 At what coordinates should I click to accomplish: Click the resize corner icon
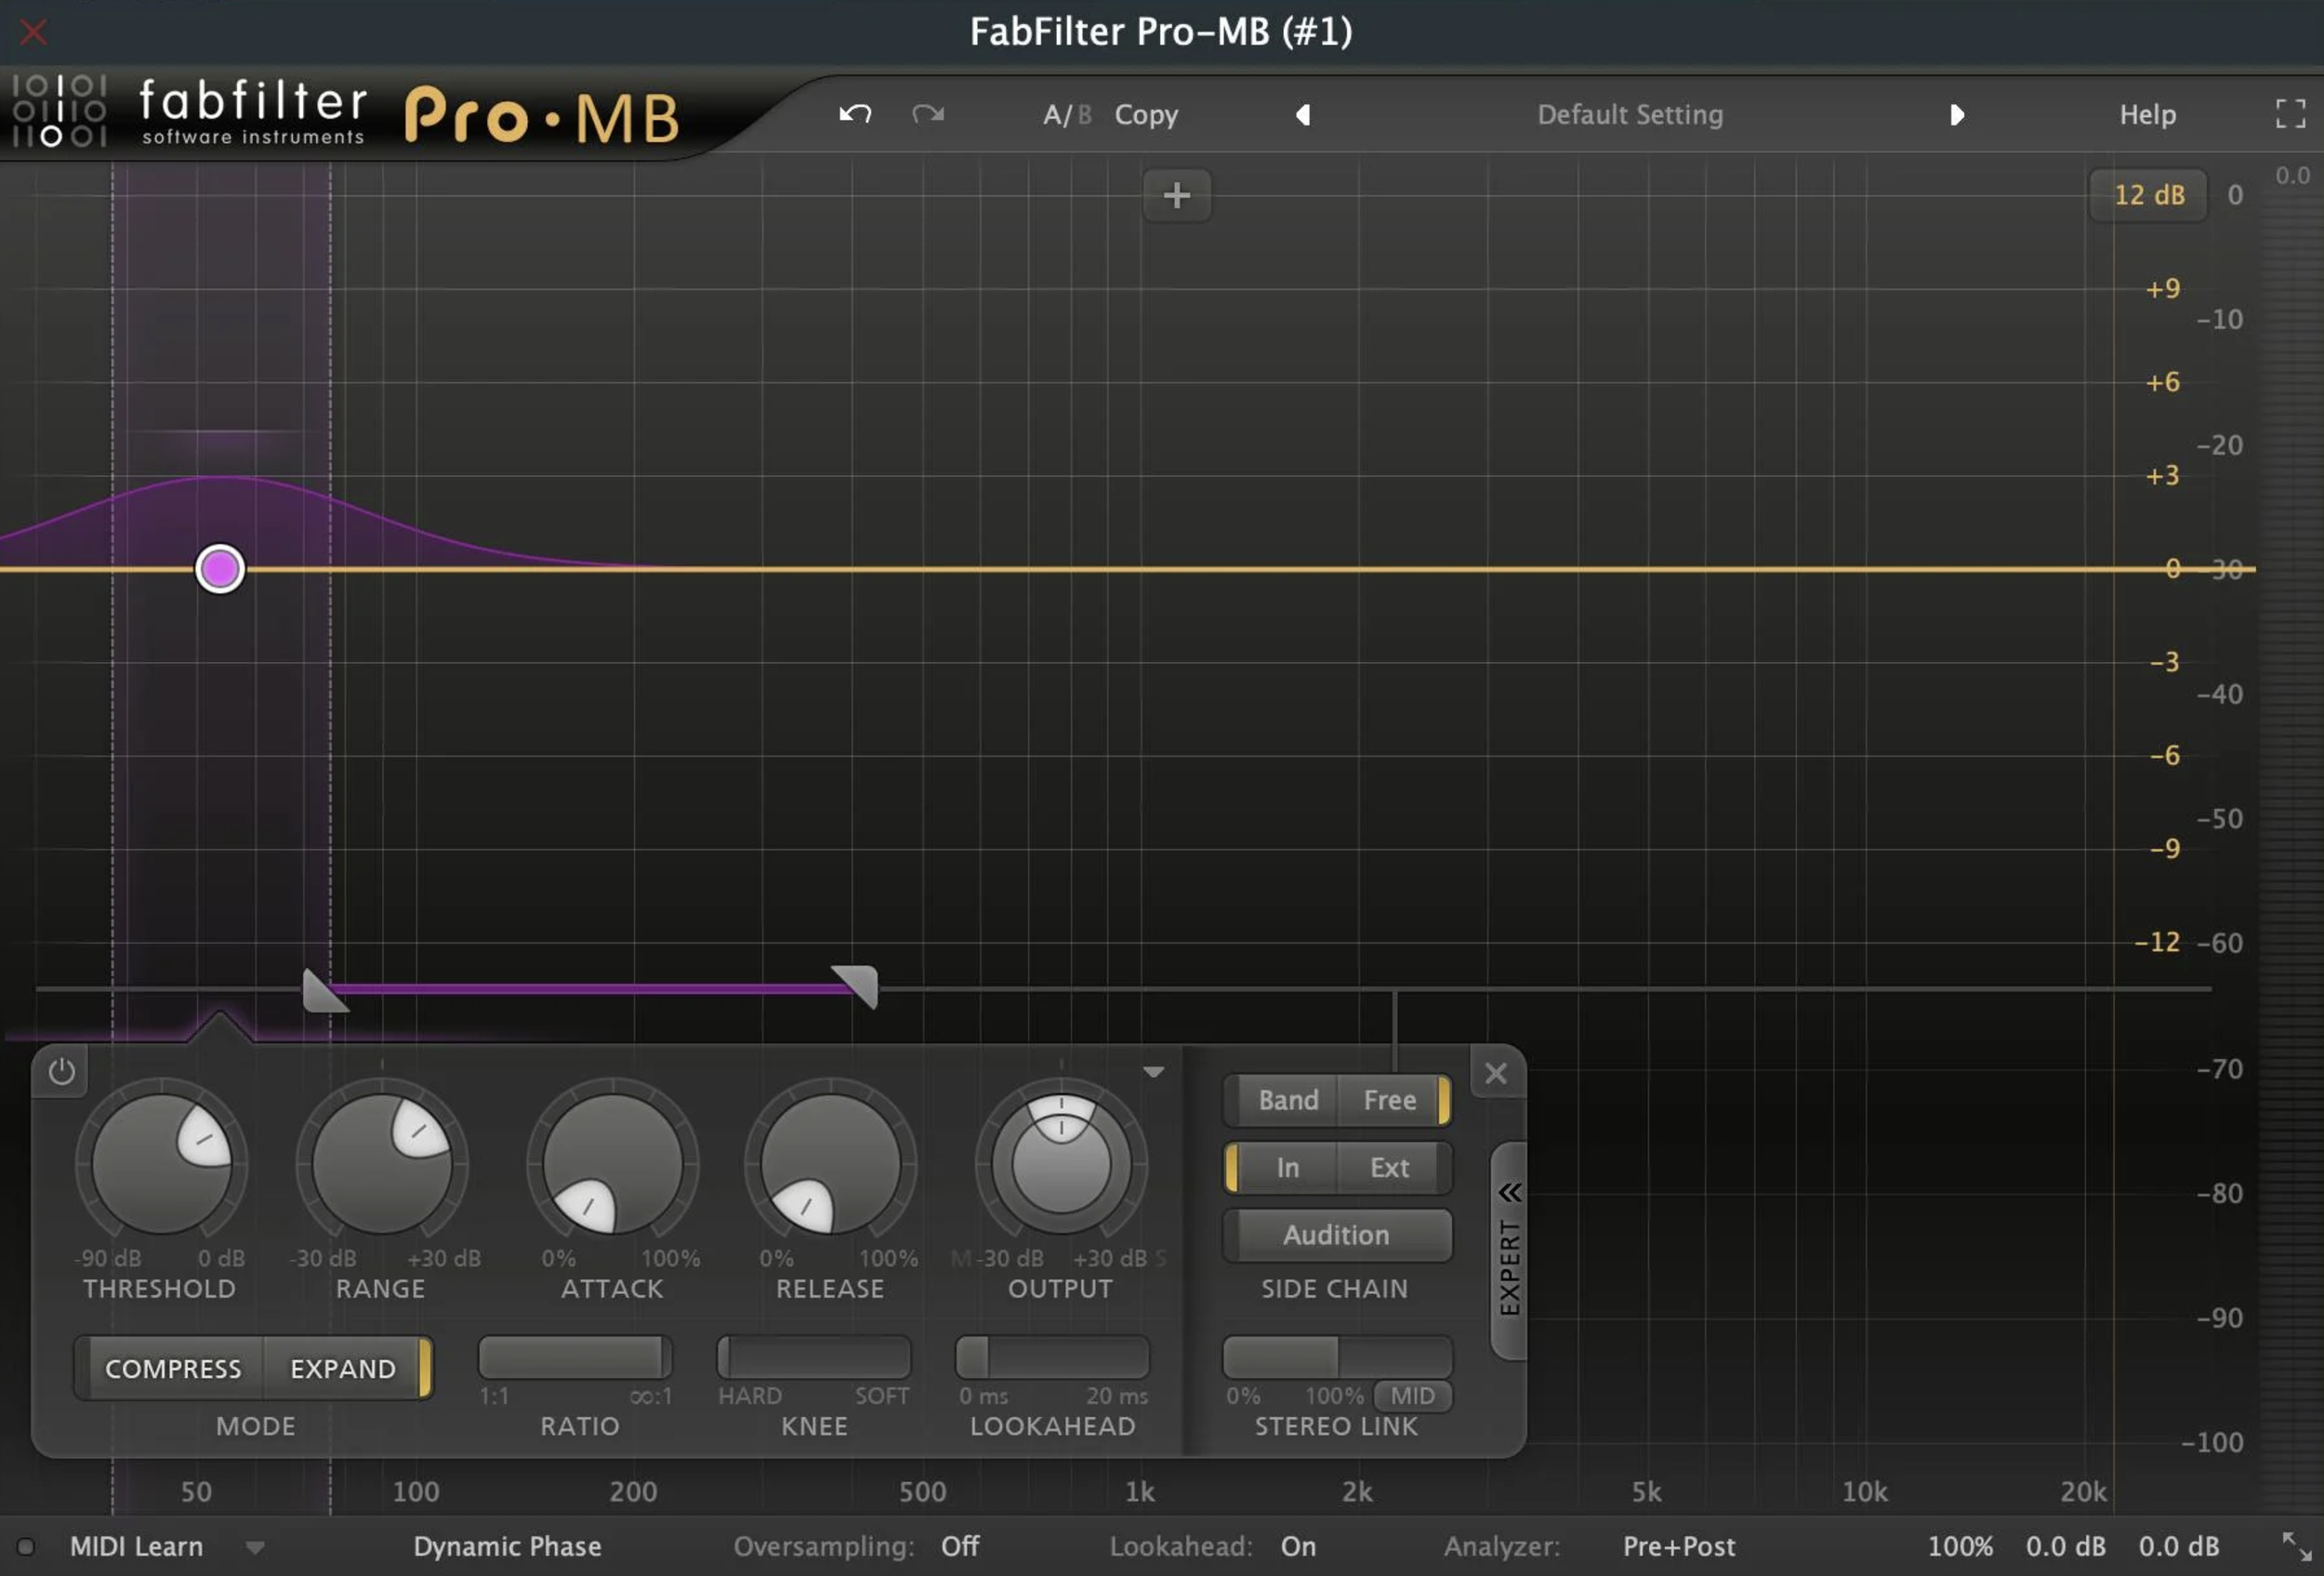pyautogui.click(x=2296, y=1546)
